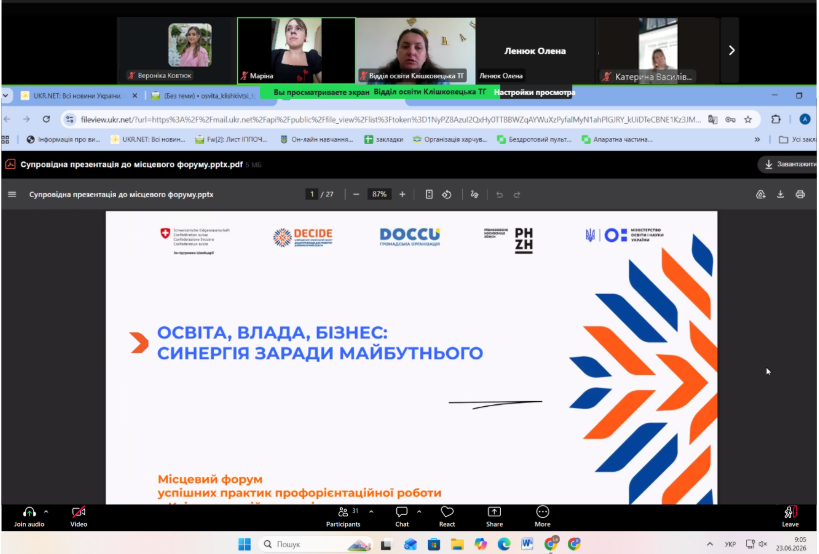Select Вероніка Ковтюк video thumbnail
Screen dimensions: 819x554
pos(177,51)
